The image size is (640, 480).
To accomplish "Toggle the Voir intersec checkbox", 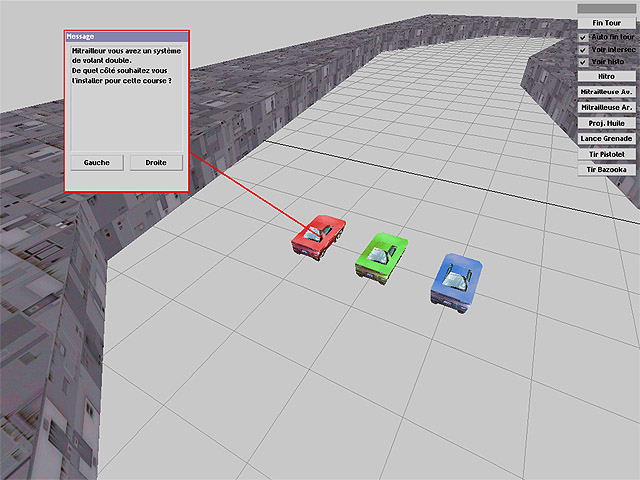I will [583, 49].
